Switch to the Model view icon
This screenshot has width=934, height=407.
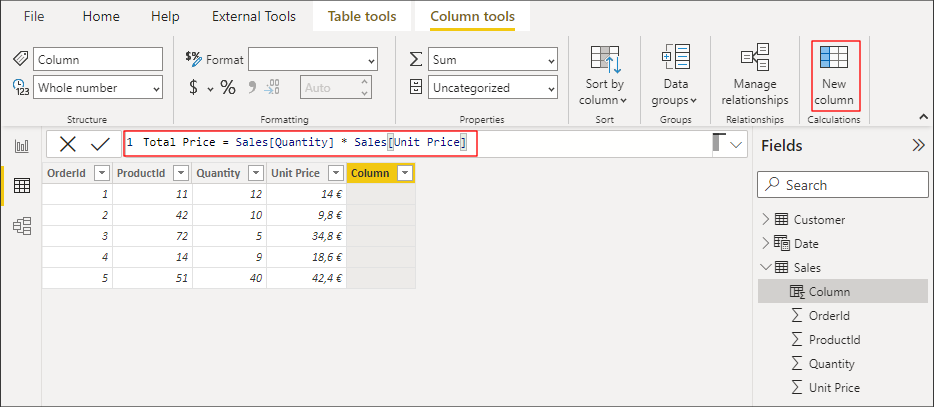pos(21,225)
